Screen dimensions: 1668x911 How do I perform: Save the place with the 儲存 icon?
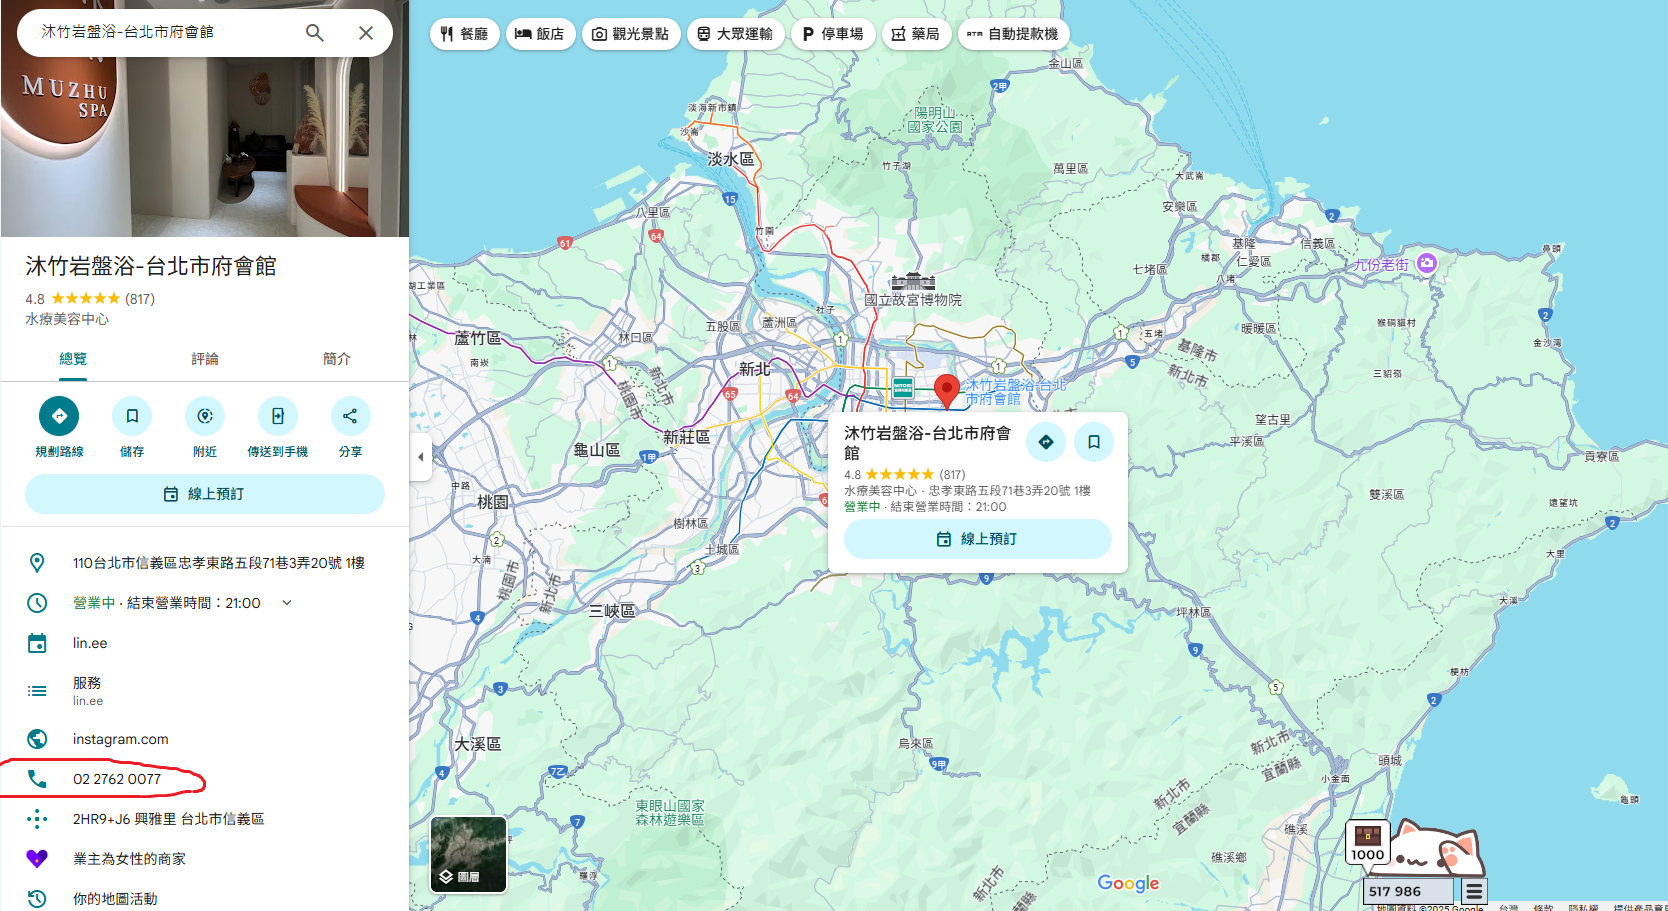click(x=132, y=416)
